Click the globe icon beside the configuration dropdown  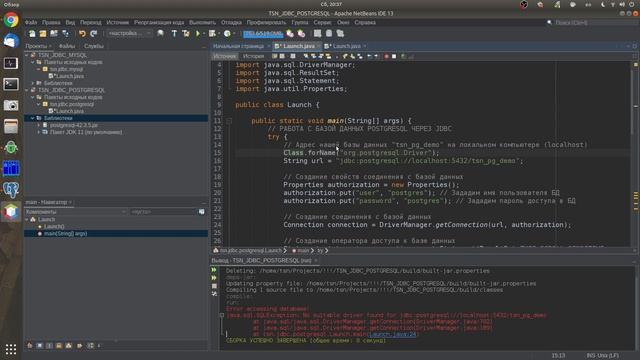coord(160,33)
